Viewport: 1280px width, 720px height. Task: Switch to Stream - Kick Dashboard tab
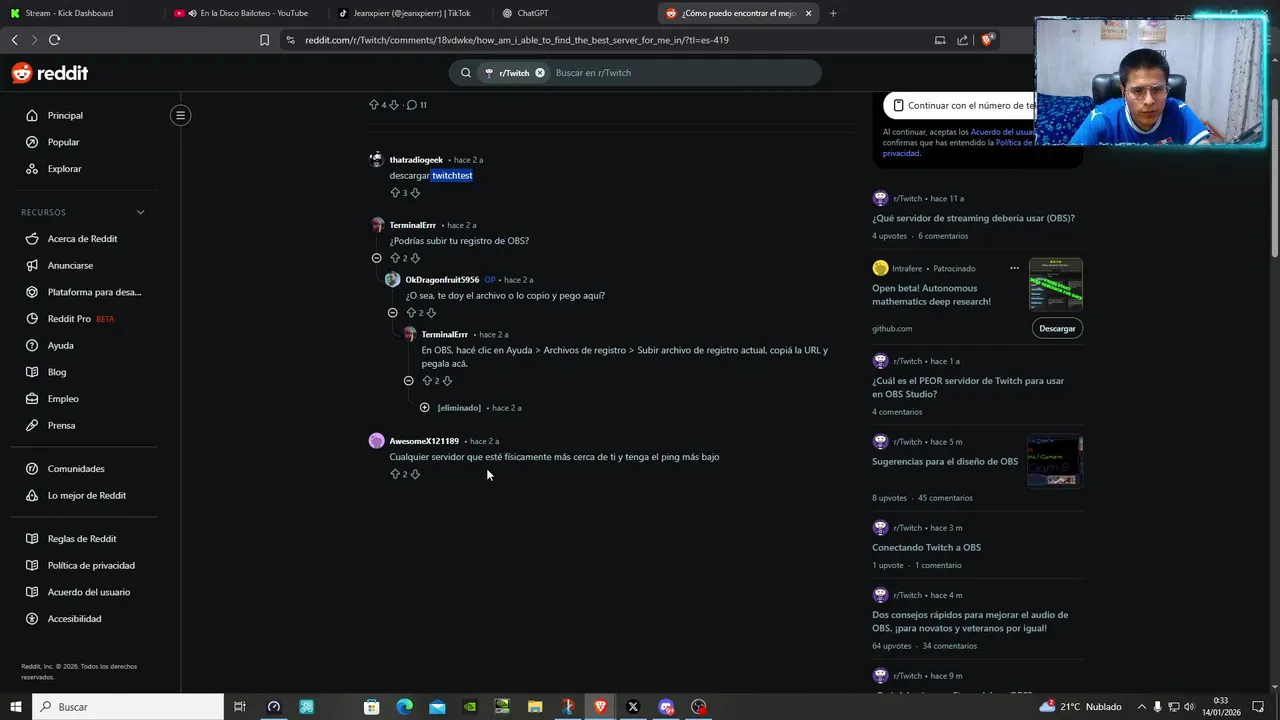tap(80, 13)
